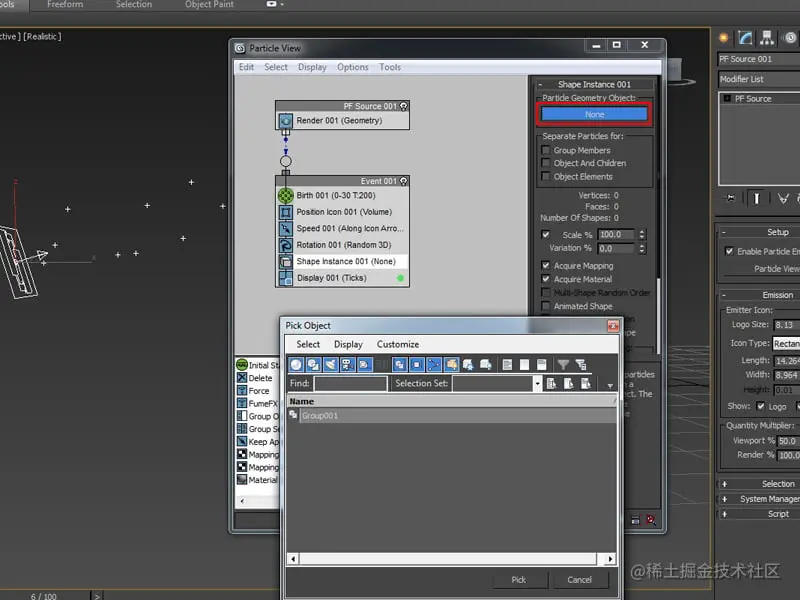The width and height of the screenshot is (800, 600).
Task: Click the Rotation 001 operator icon
Action: (286, 245)
